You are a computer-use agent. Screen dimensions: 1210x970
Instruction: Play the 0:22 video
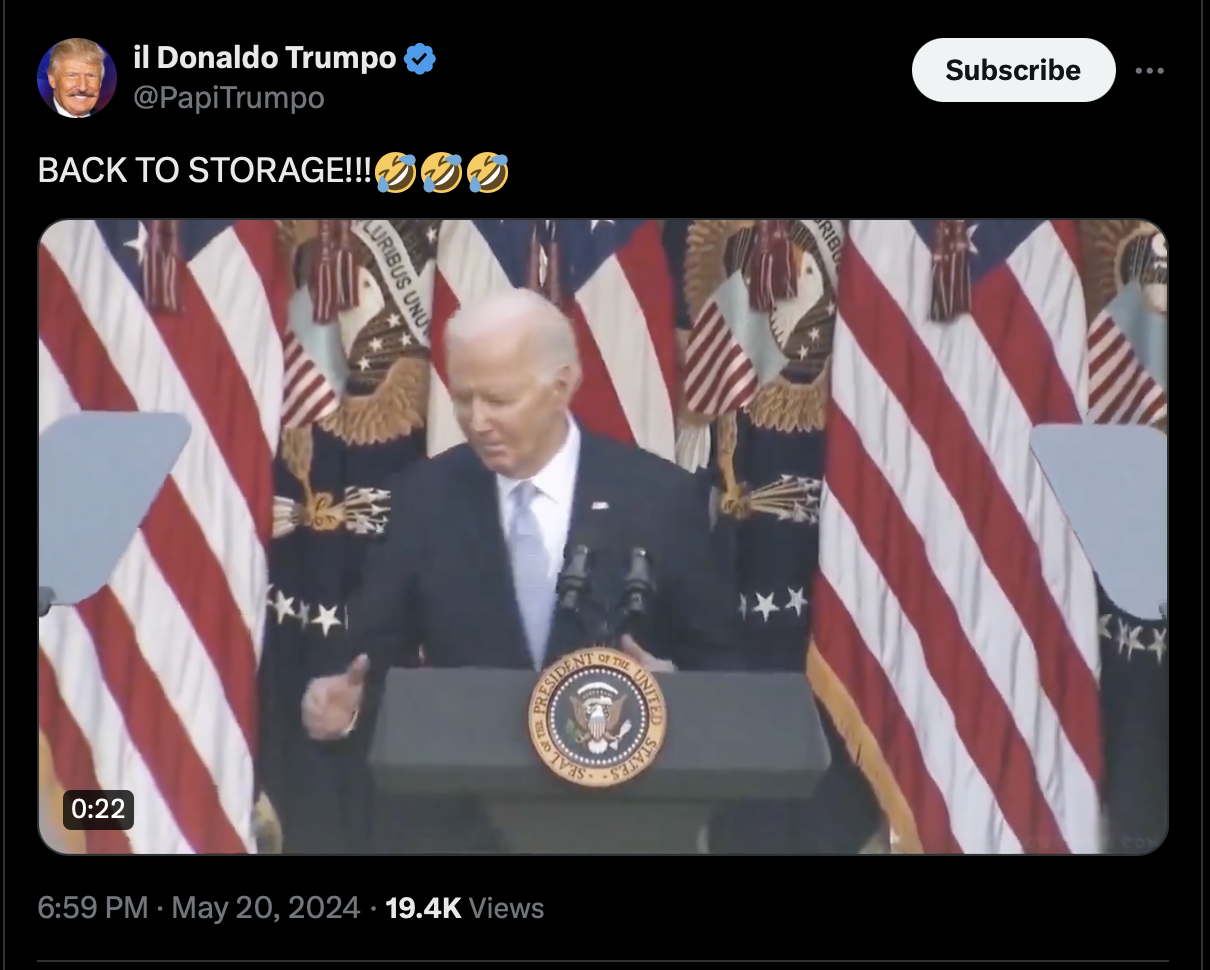tap(603, 537)
